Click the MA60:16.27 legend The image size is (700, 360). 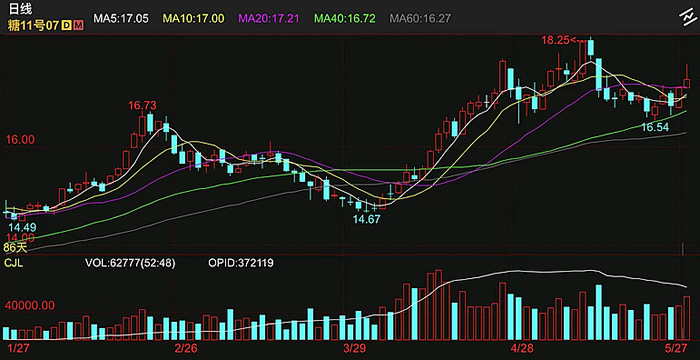(x=421, y=18)
